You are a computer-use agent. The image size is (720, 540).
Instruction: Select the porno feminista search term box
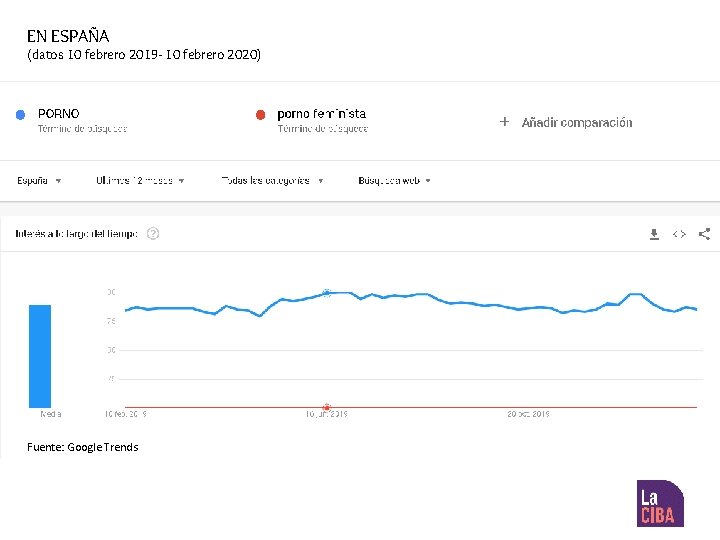pyautogui.click(x=322, y=120)
